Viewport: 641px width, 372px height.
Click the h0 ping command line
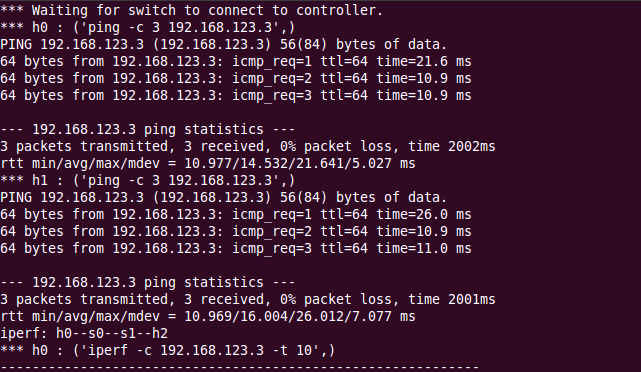tap(147, 27)
